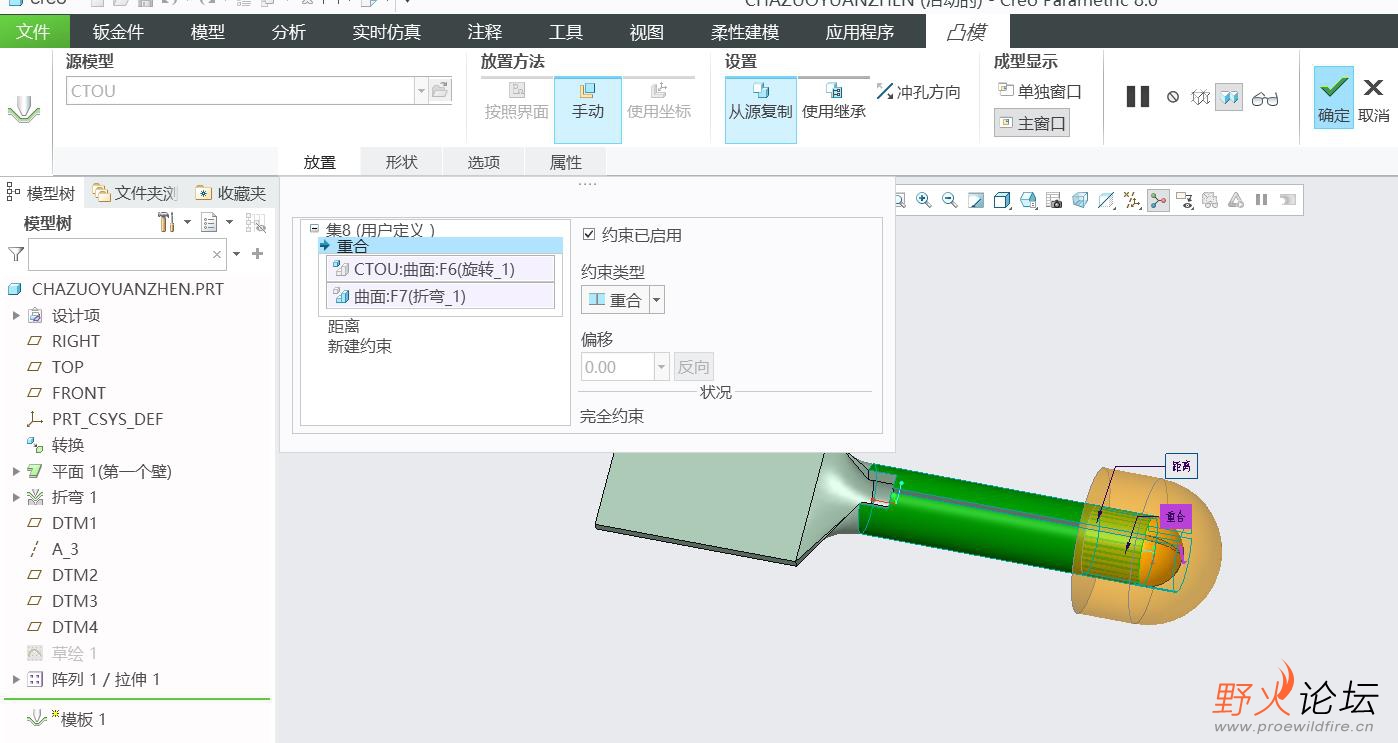Select the 距离 constraint entry
Viewport: 1398px width, 743px height.
(344, 326)
